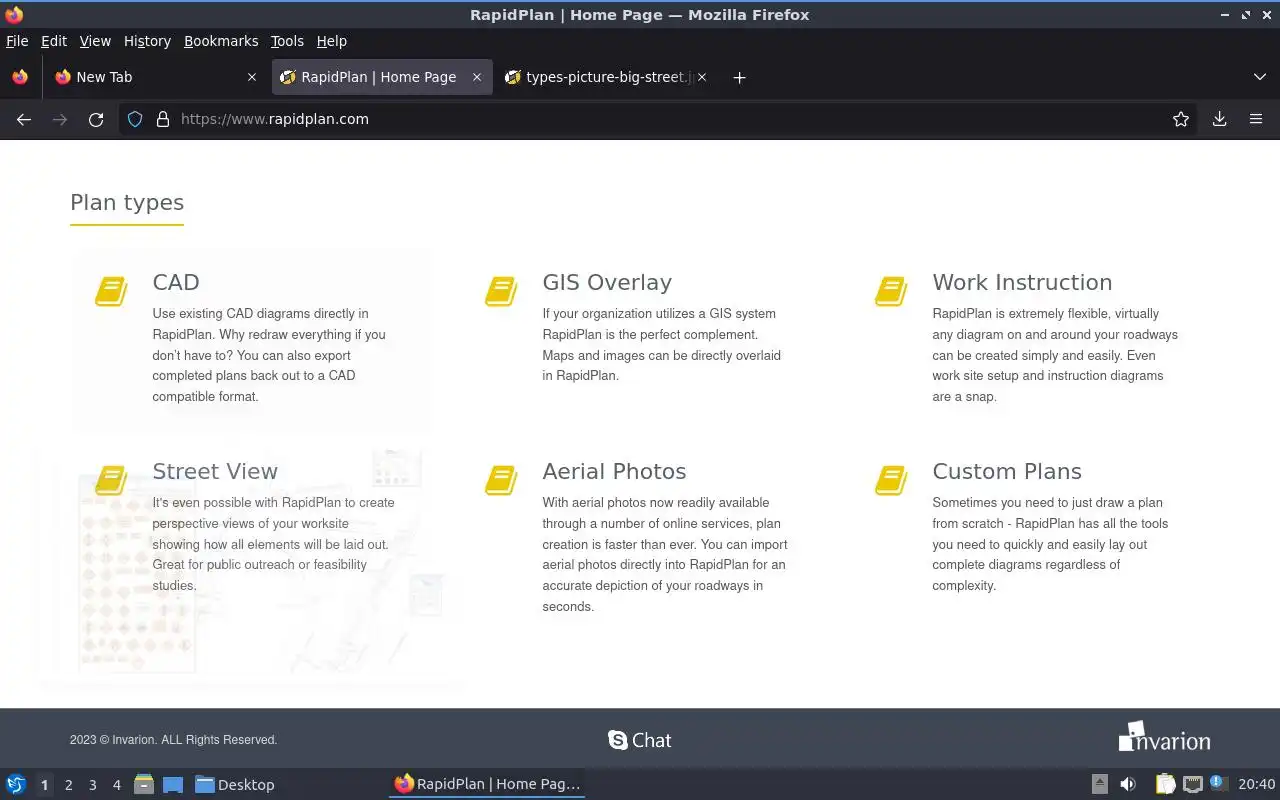Image resolution: width=1280 pixels, height=800 pixels.
Task: Click the Aerial Photos book icon
Action: pos(501,480)
